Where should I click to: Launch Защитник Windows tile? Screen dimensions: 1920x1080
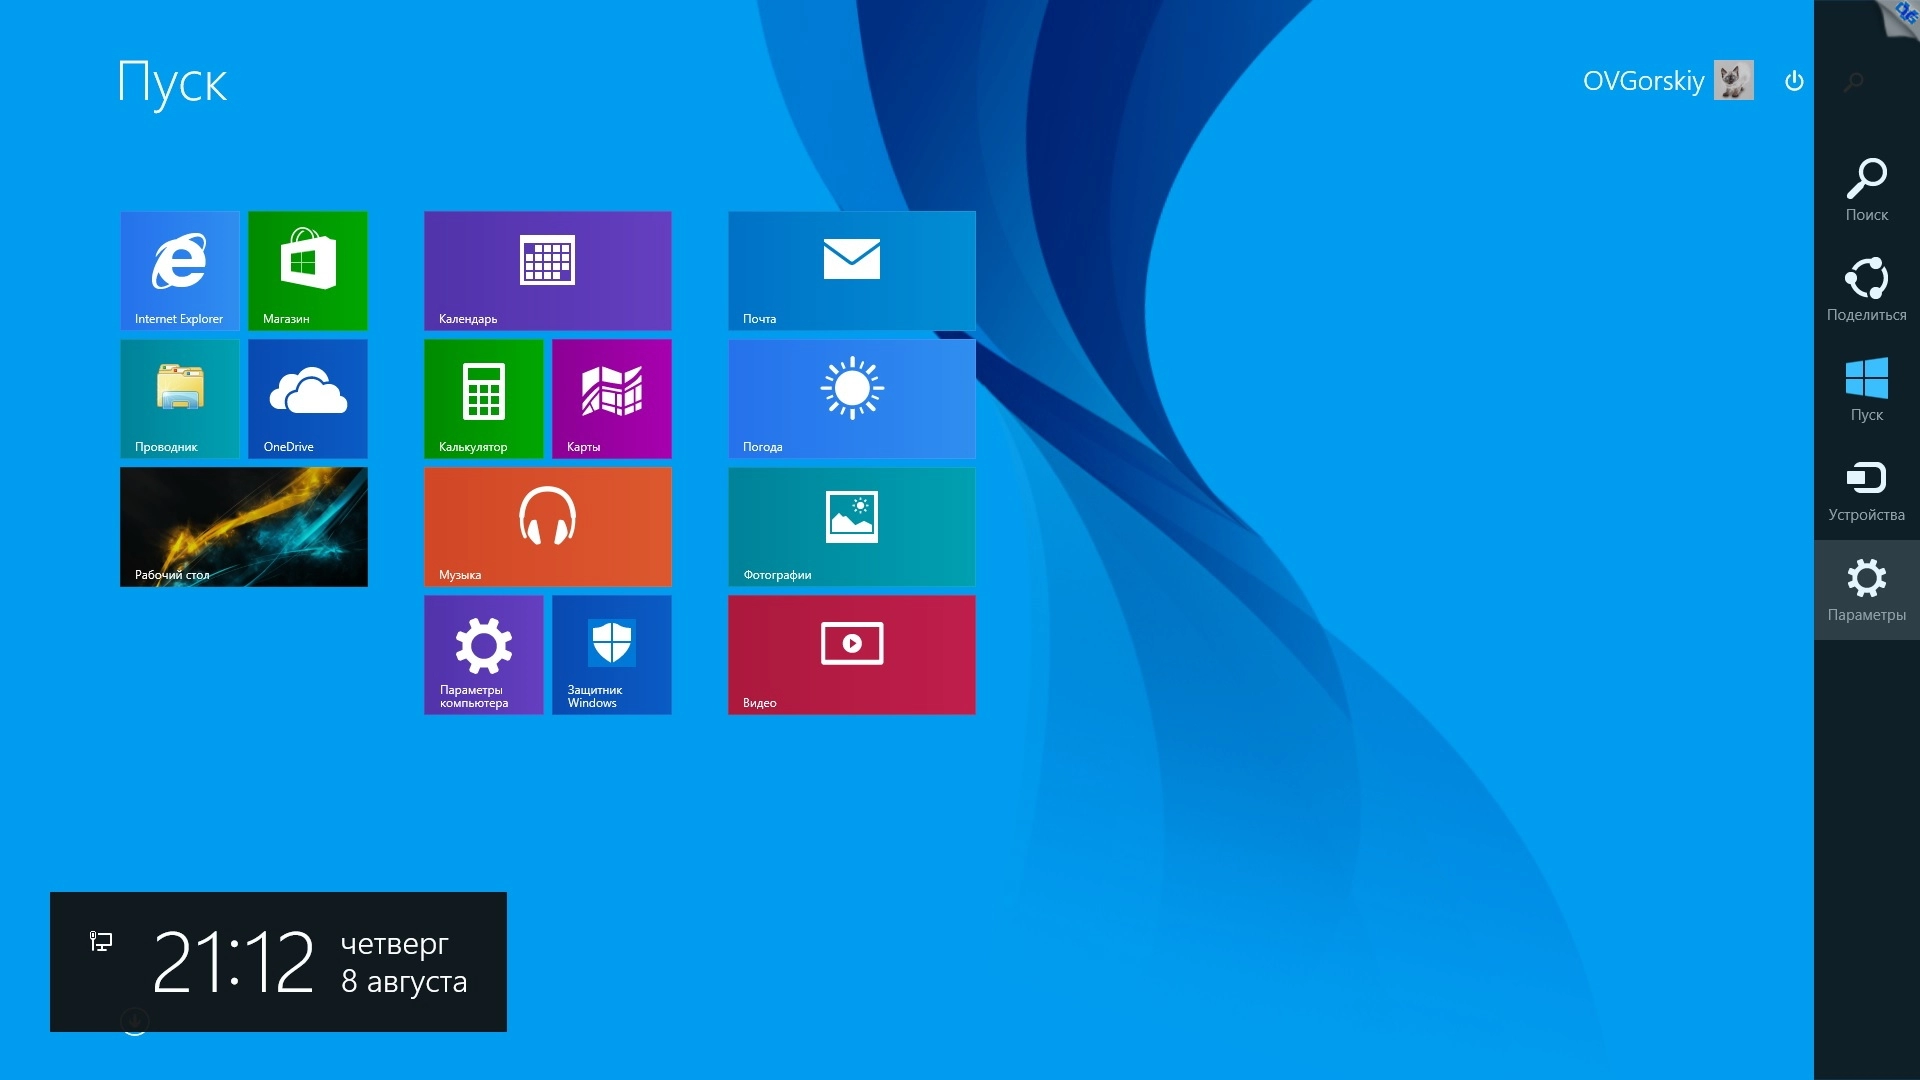click(611, 654)
